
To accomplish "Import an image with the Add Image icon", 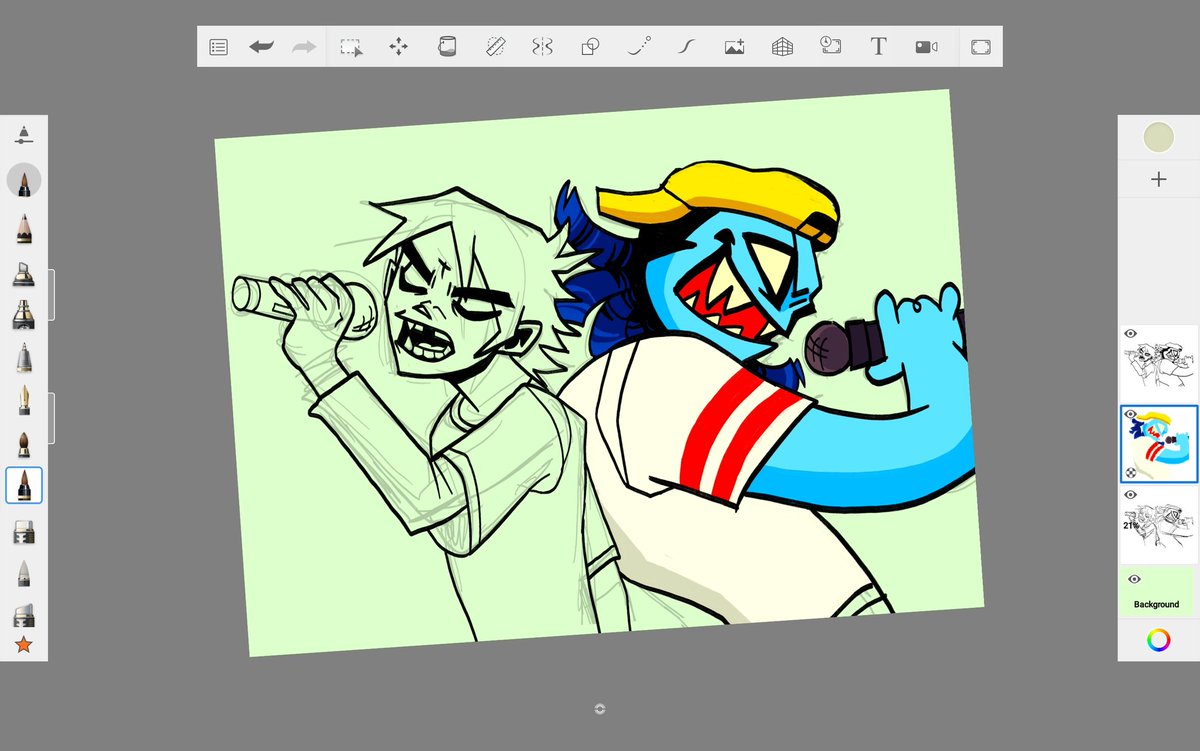I will (734, 46).
